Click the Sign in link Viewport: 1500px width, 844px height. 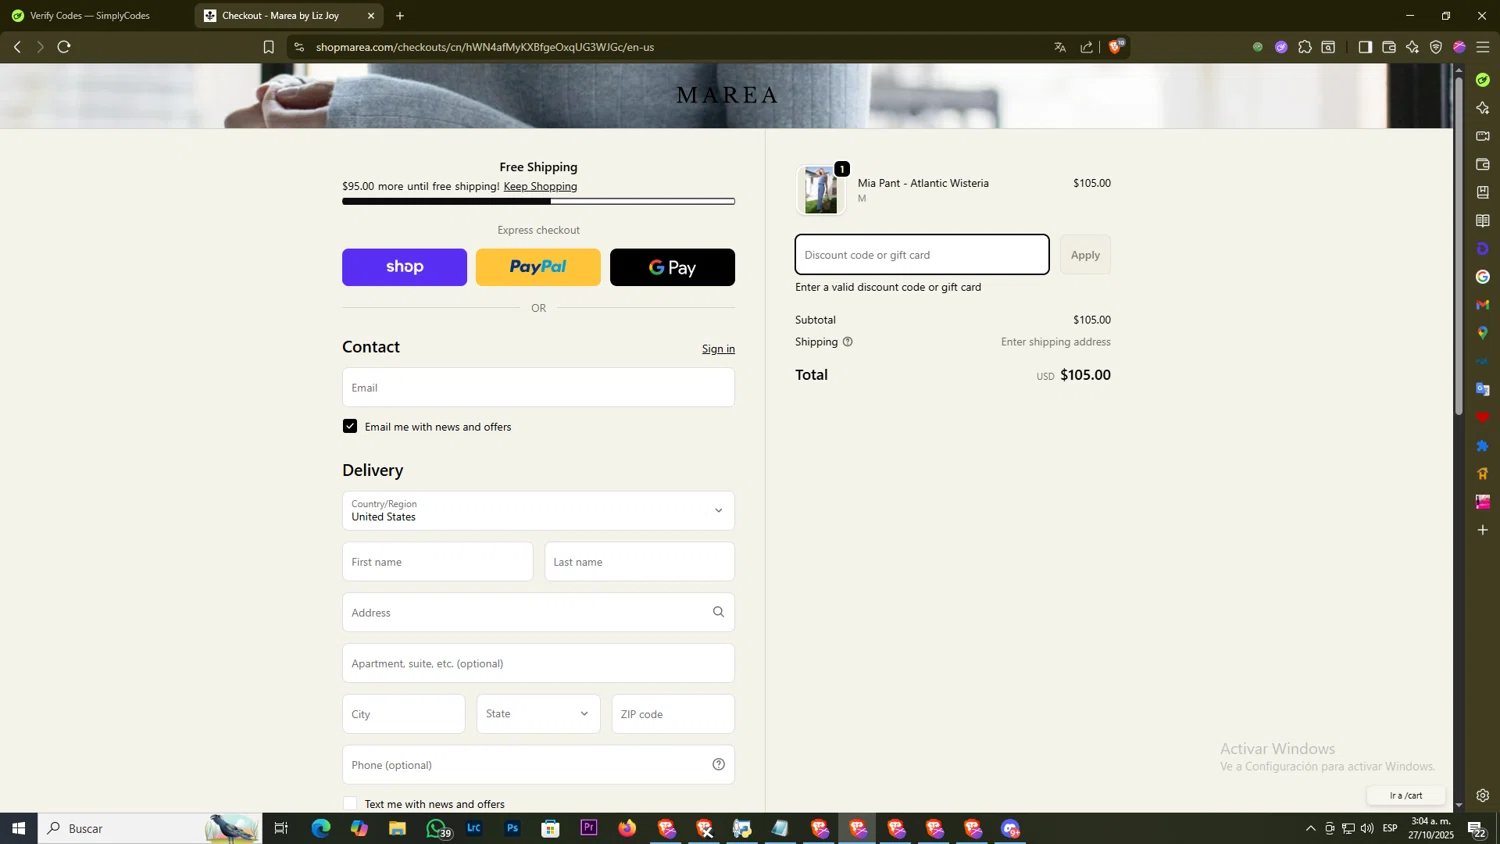click(718, 349)
